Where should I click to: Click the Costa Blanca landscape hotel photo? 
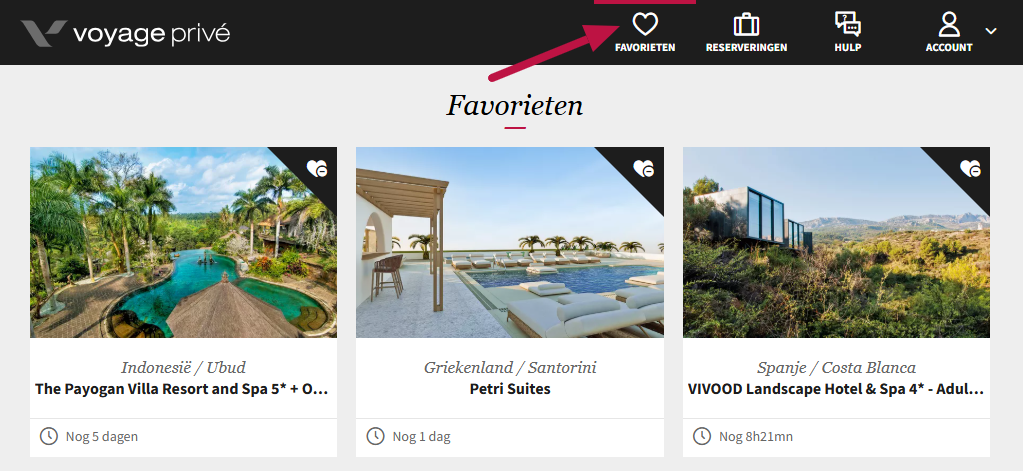[x=836, y=242]
